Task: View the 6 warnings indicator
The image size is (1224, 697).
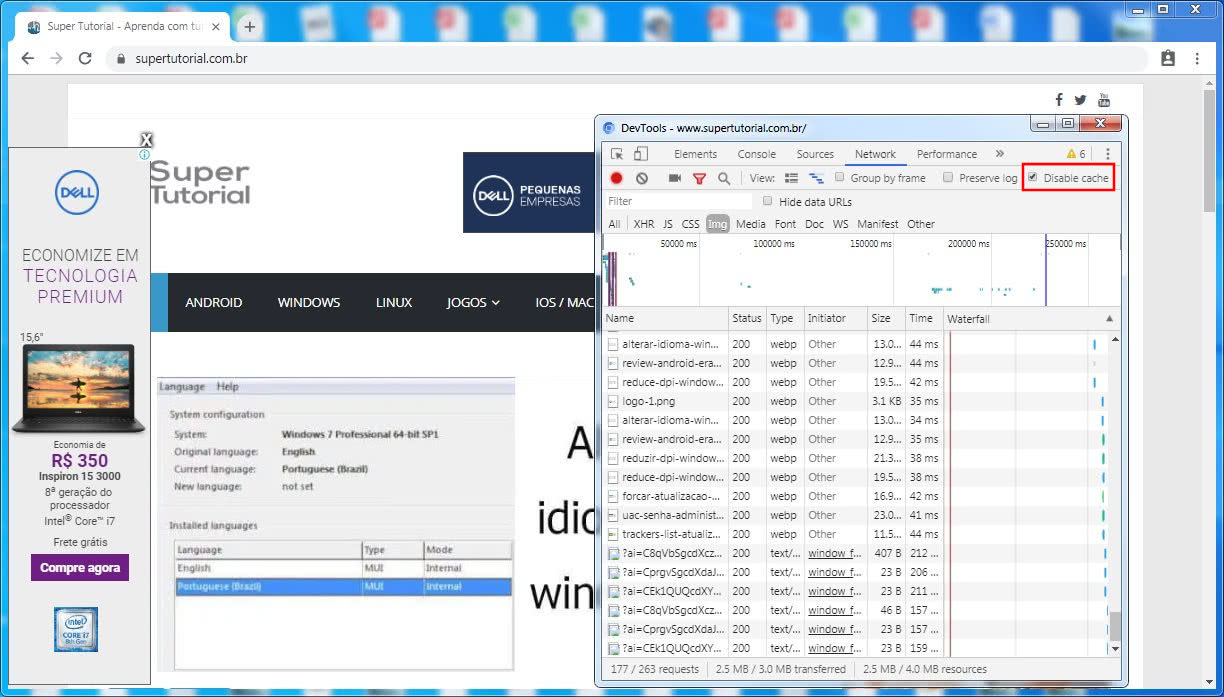Action: coord(1074,154)
